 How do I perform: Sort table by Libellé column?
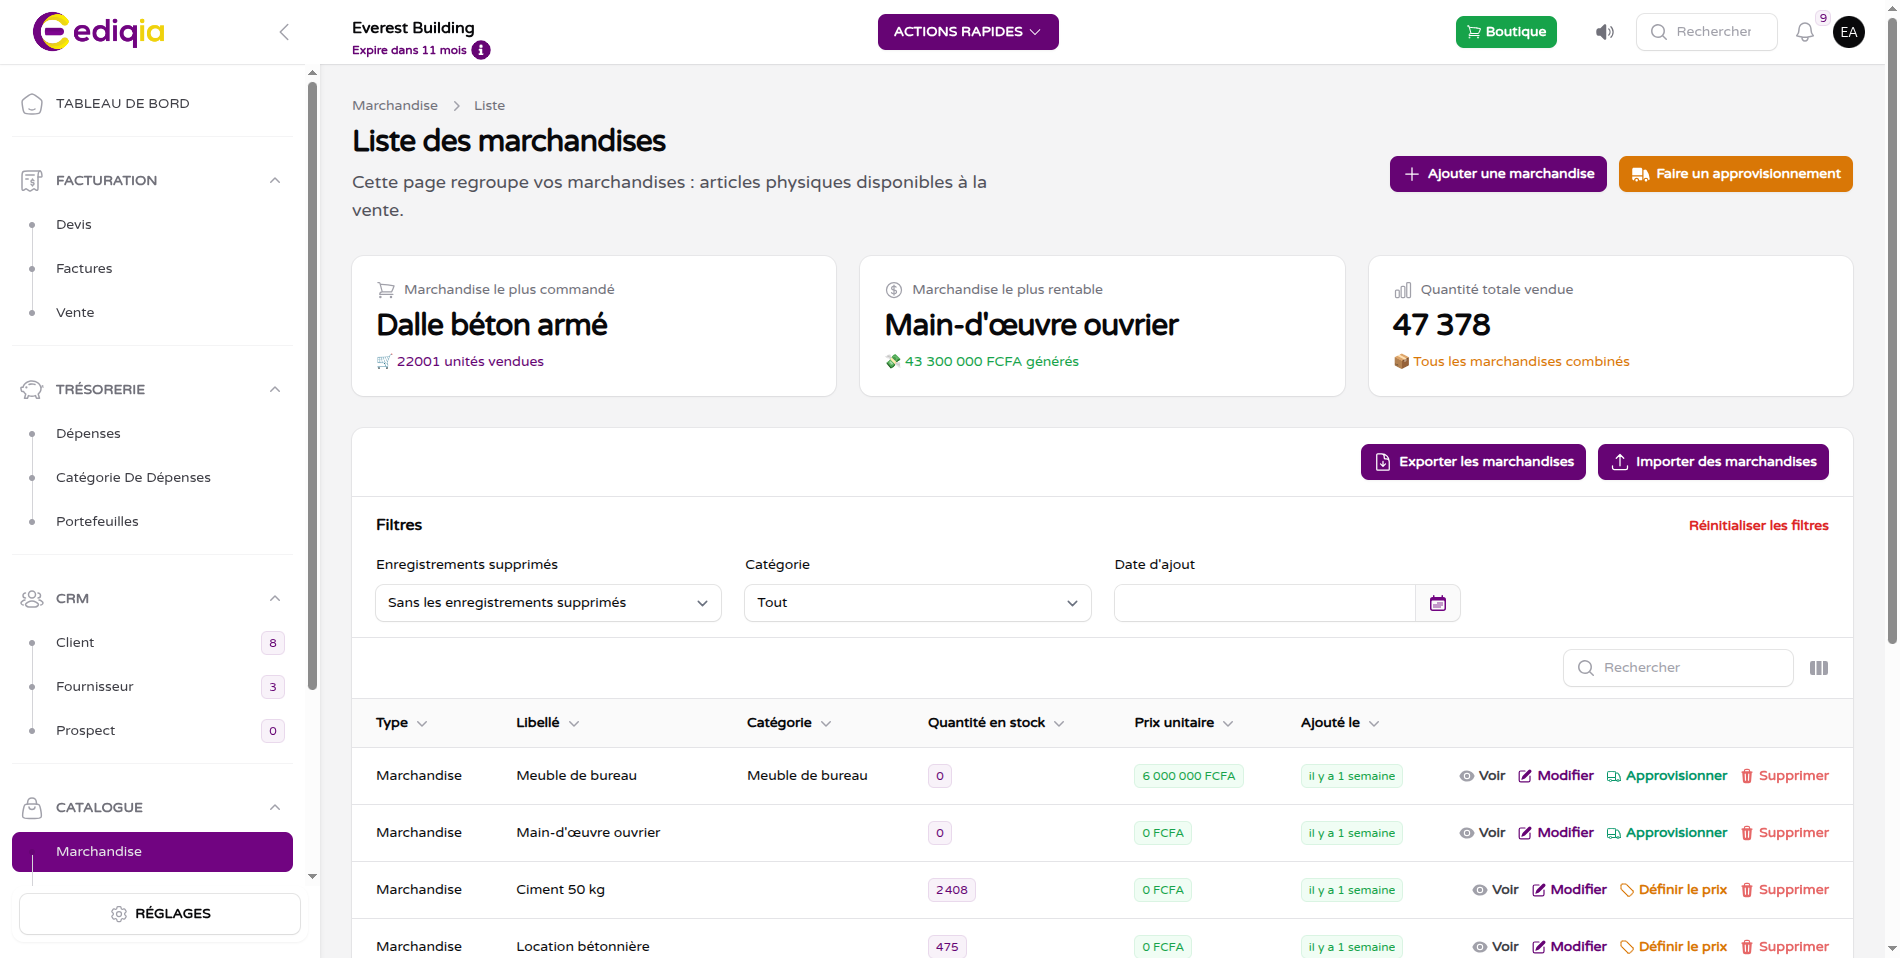coord(548,723)
